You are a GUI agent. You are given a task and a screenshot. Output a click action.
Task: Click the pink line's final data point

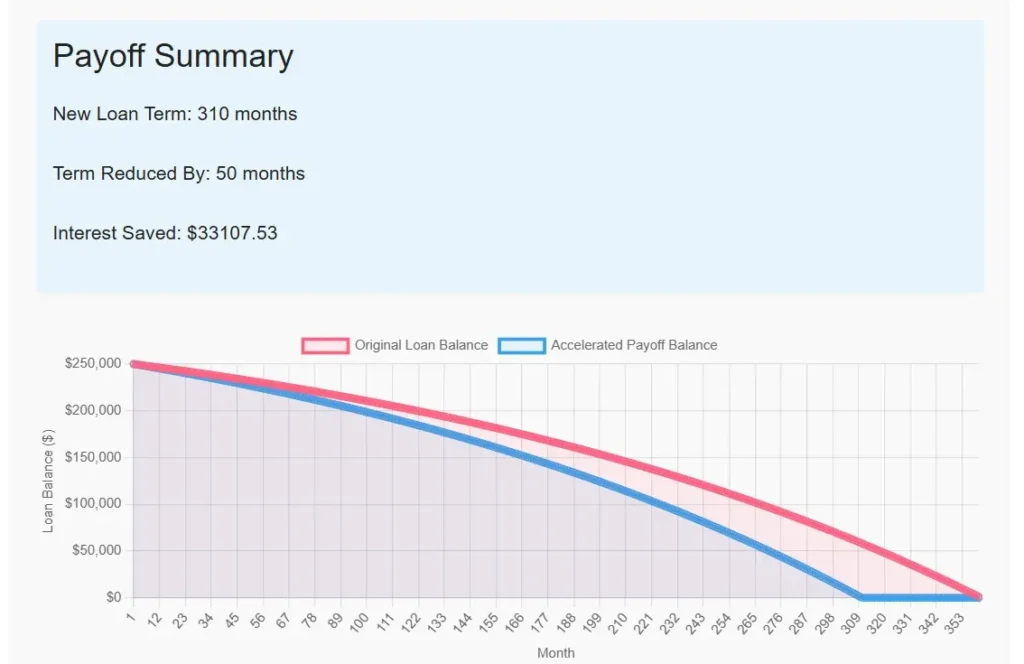[x=978, y=597]
